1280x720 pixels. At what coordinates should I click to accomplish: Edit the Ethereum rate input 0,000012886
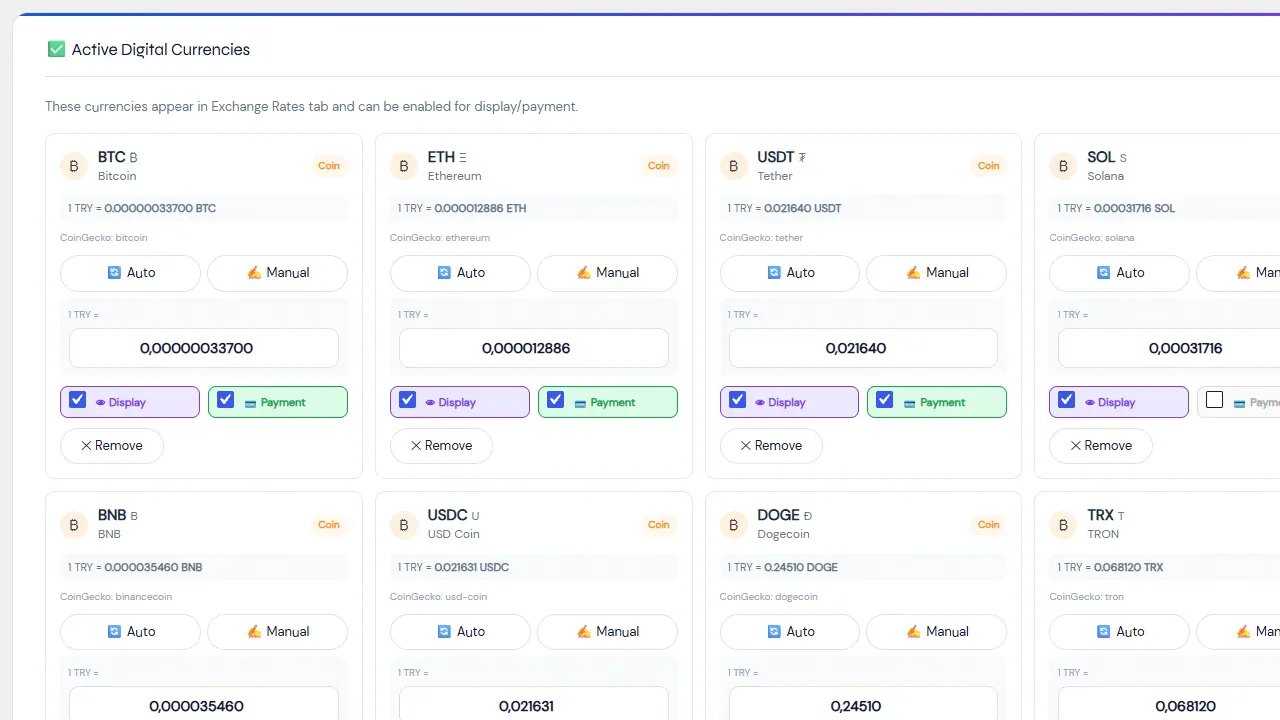pos(534,348)
